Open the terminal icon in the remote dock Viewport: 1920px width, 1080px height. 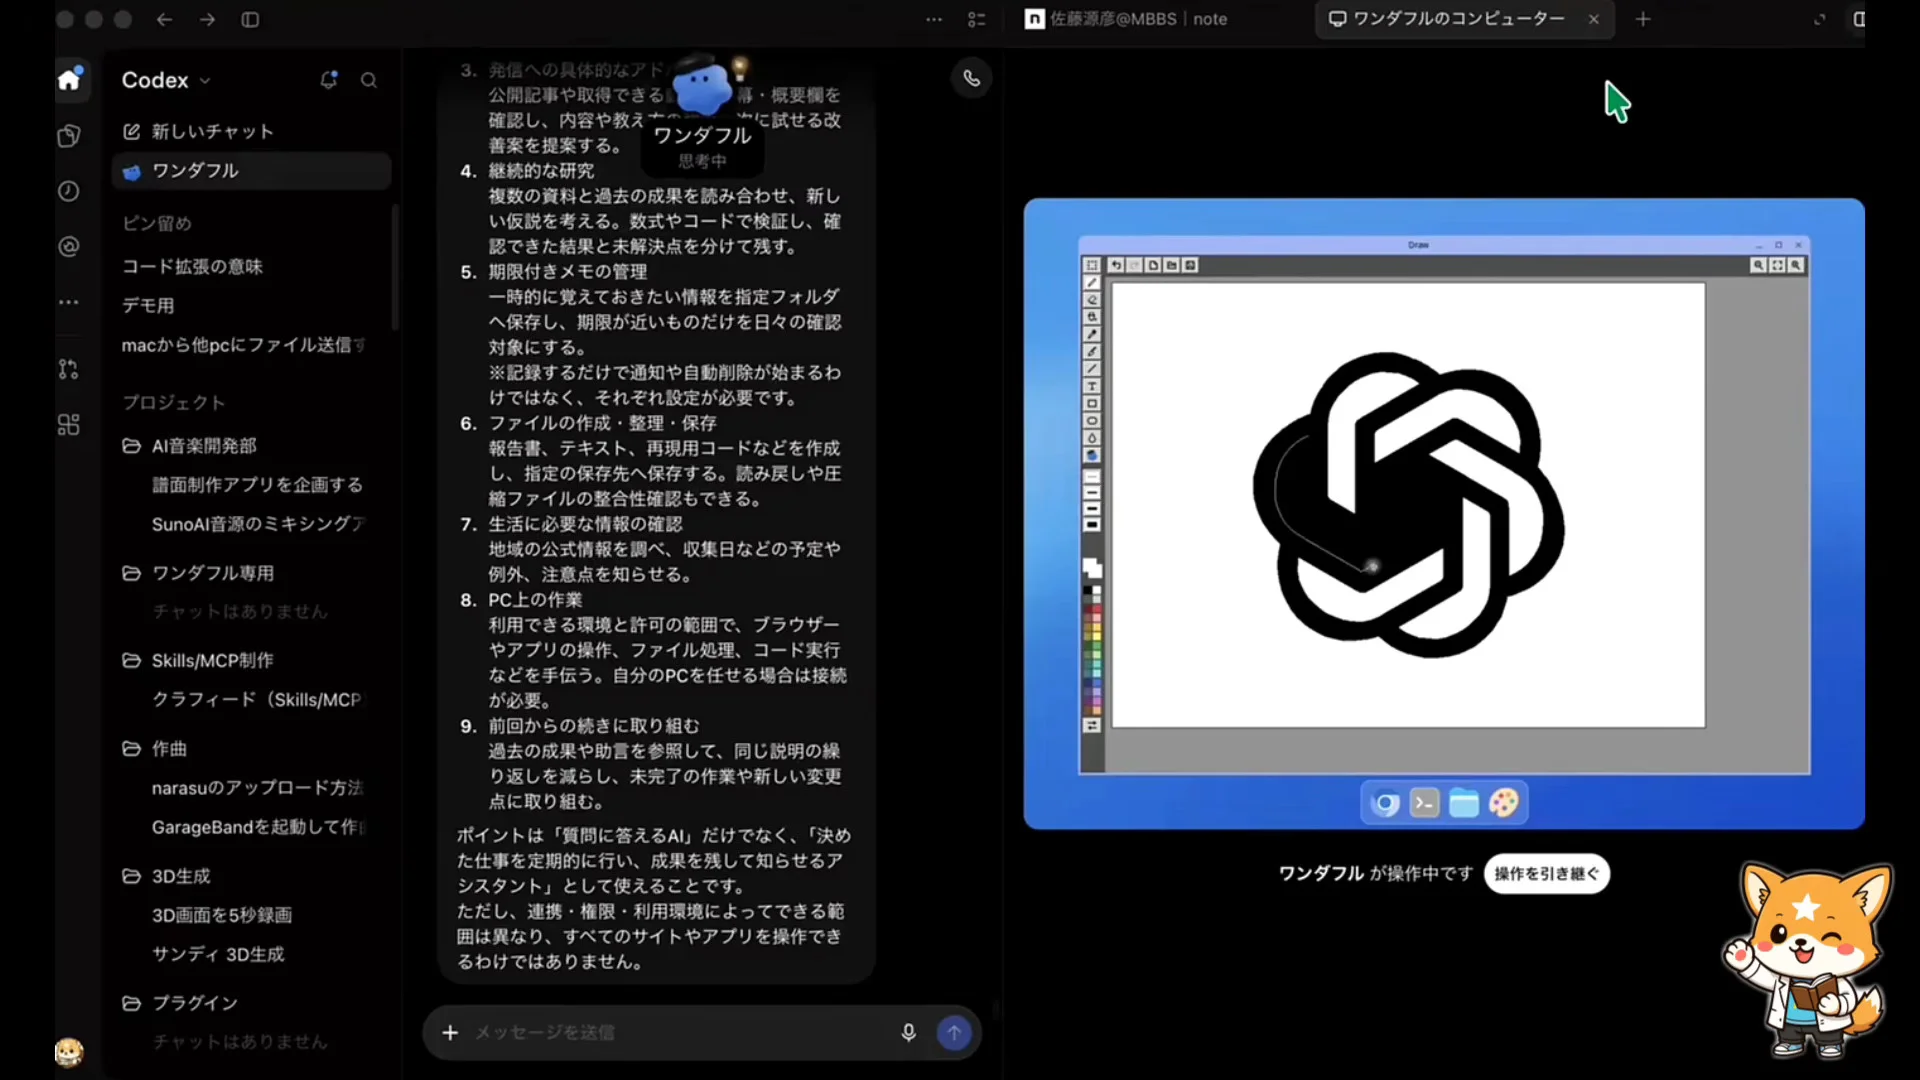1424,803
